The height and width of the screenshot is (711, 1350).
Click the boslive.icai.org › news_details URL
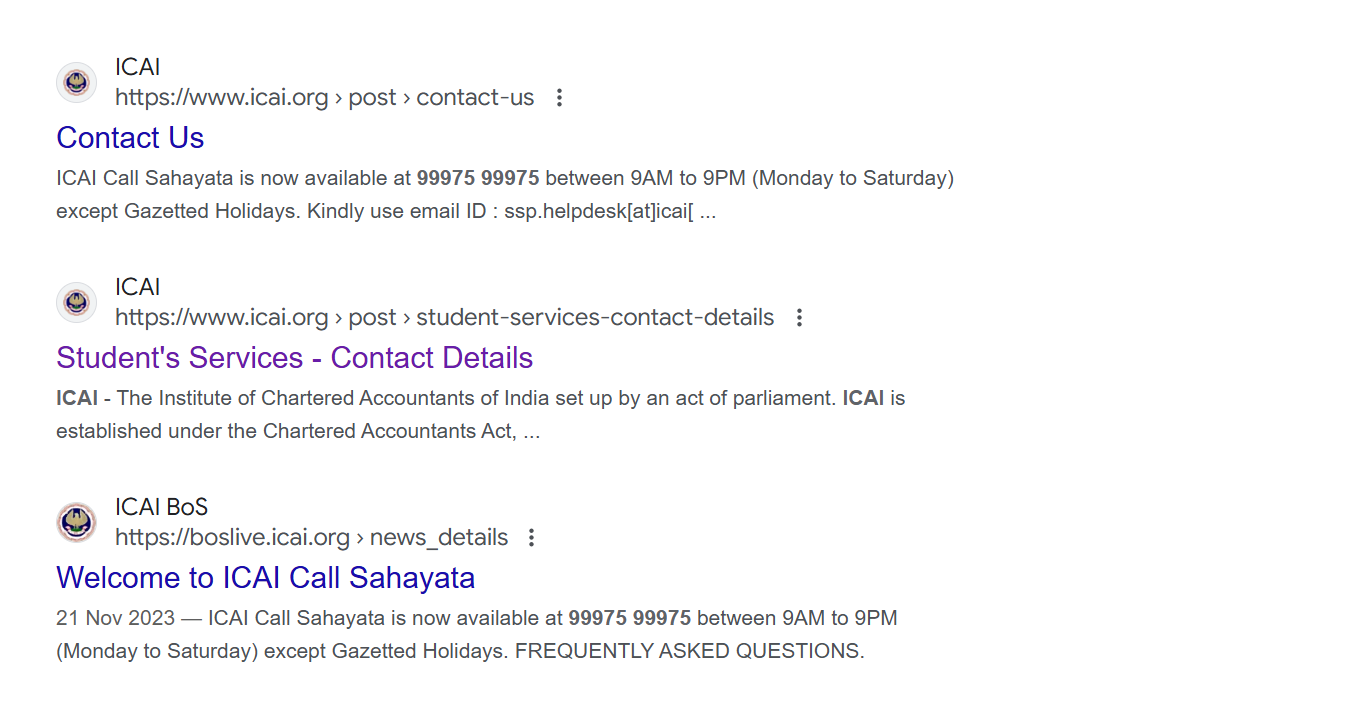pyautogui.click(x=311, y=538)
